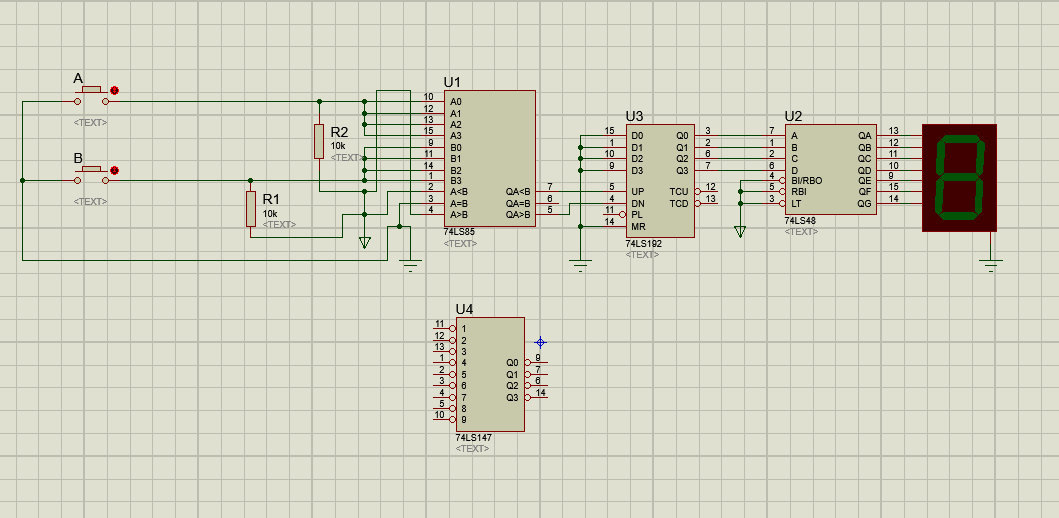The height and width of the screenshot is (518, 1059).
Task: Click the ground symbol below the display
Action: [x=990, y=265]
